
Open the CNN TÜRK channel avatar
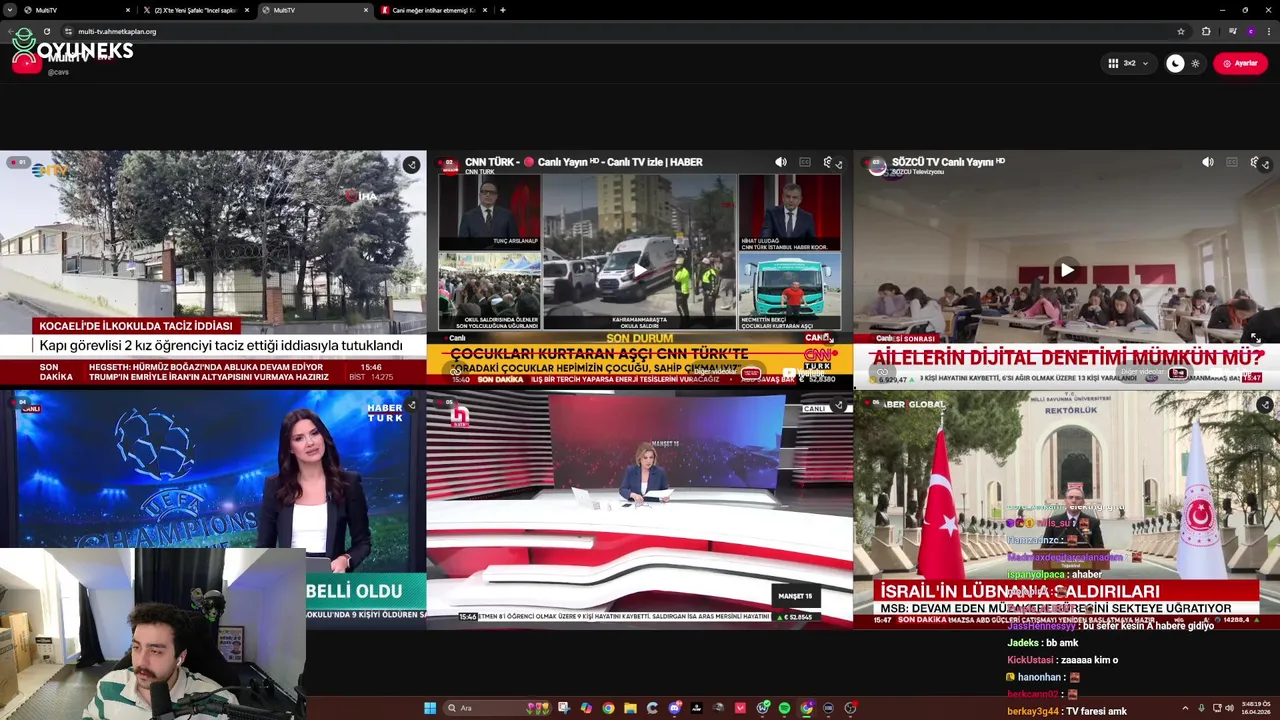(x=450, y=166)
